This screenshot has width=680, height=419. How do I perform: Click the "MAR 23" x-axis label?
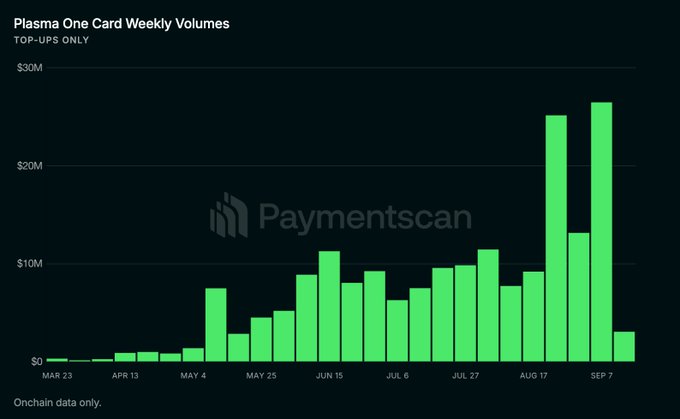57,376
